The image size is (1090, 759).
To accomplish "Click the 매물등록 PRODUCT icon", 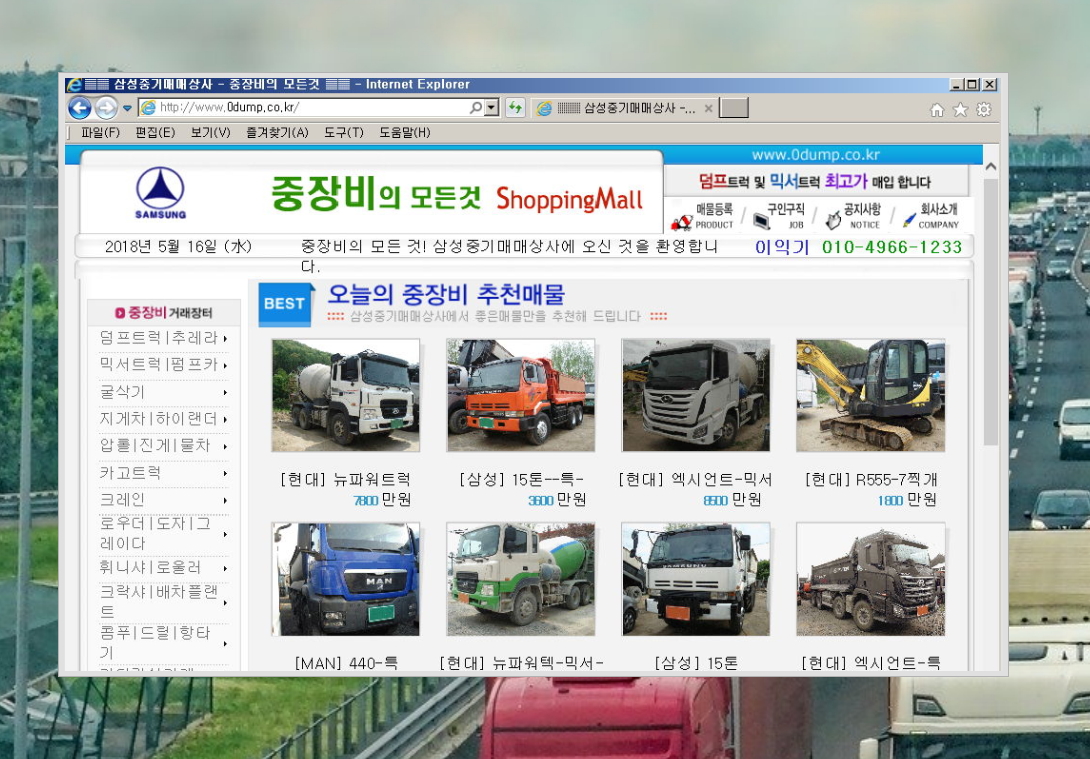I will (702, 216).
